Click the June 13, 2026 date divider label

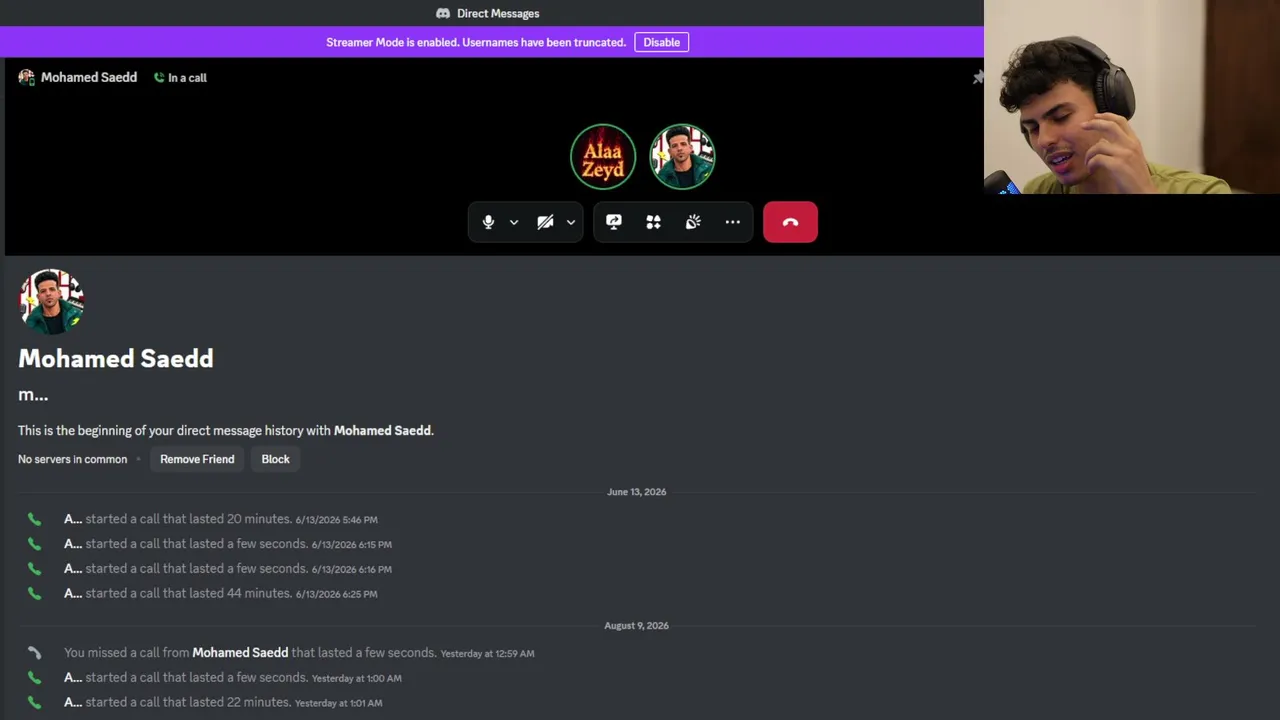637,492
